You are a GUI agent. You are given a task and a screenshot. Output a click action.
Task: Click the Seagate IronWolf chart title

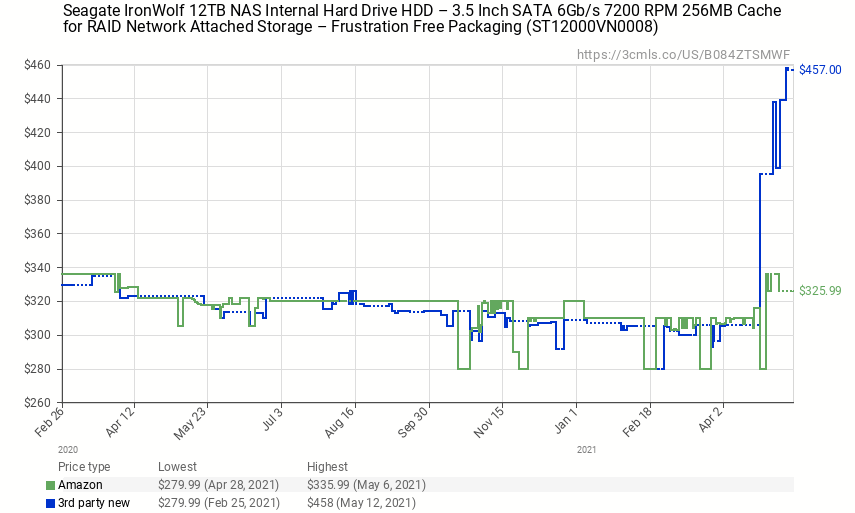pyautogui.click(x=422, y=19)
